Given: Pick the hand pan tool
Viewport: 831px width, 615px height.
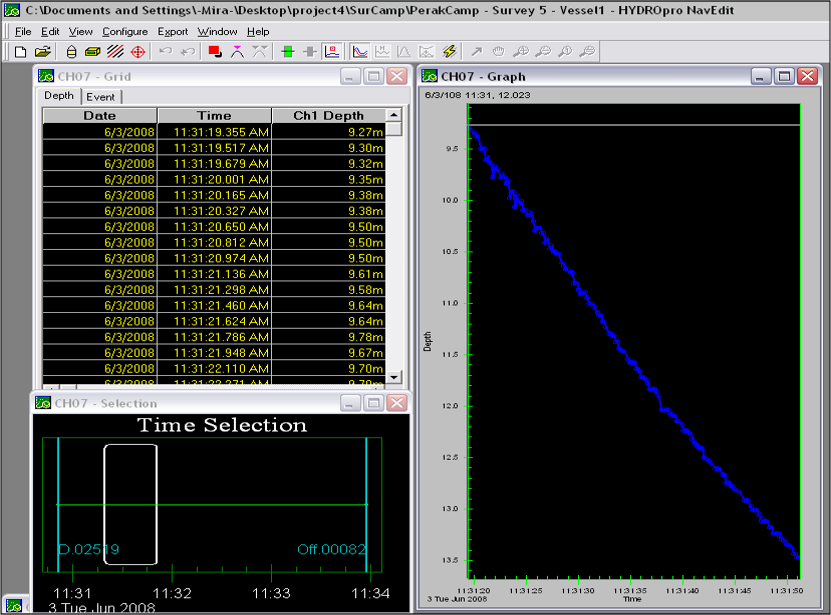Looking at the screenshot, I should [x=498, y=51].
